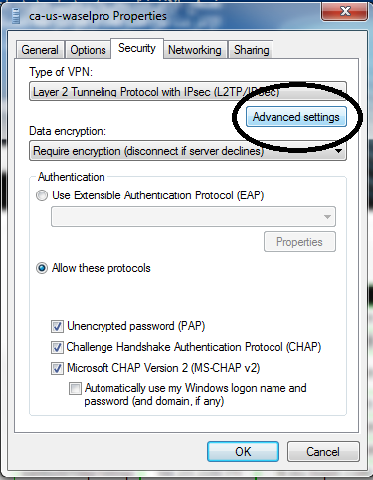Open Advanced settings for the VPN

pyautogui.click(x=296, y=117)
